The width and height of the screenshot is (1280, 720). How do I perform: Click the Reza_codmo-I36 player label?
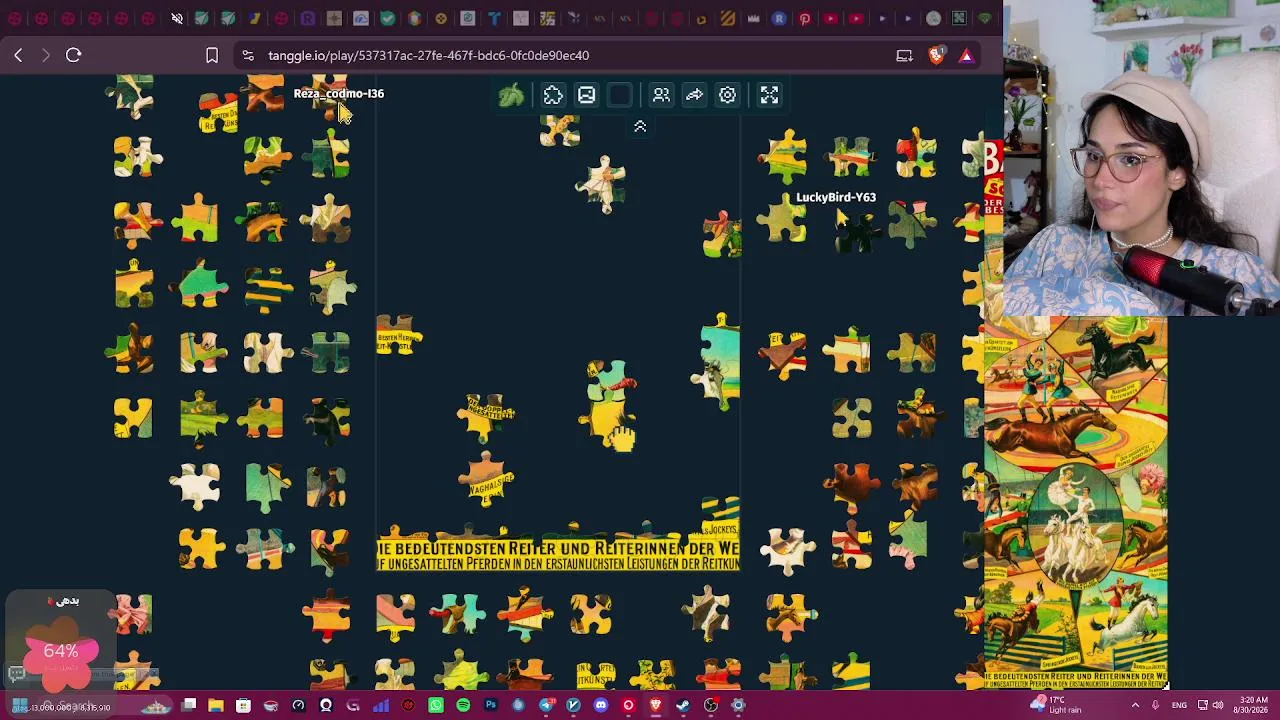339,93
